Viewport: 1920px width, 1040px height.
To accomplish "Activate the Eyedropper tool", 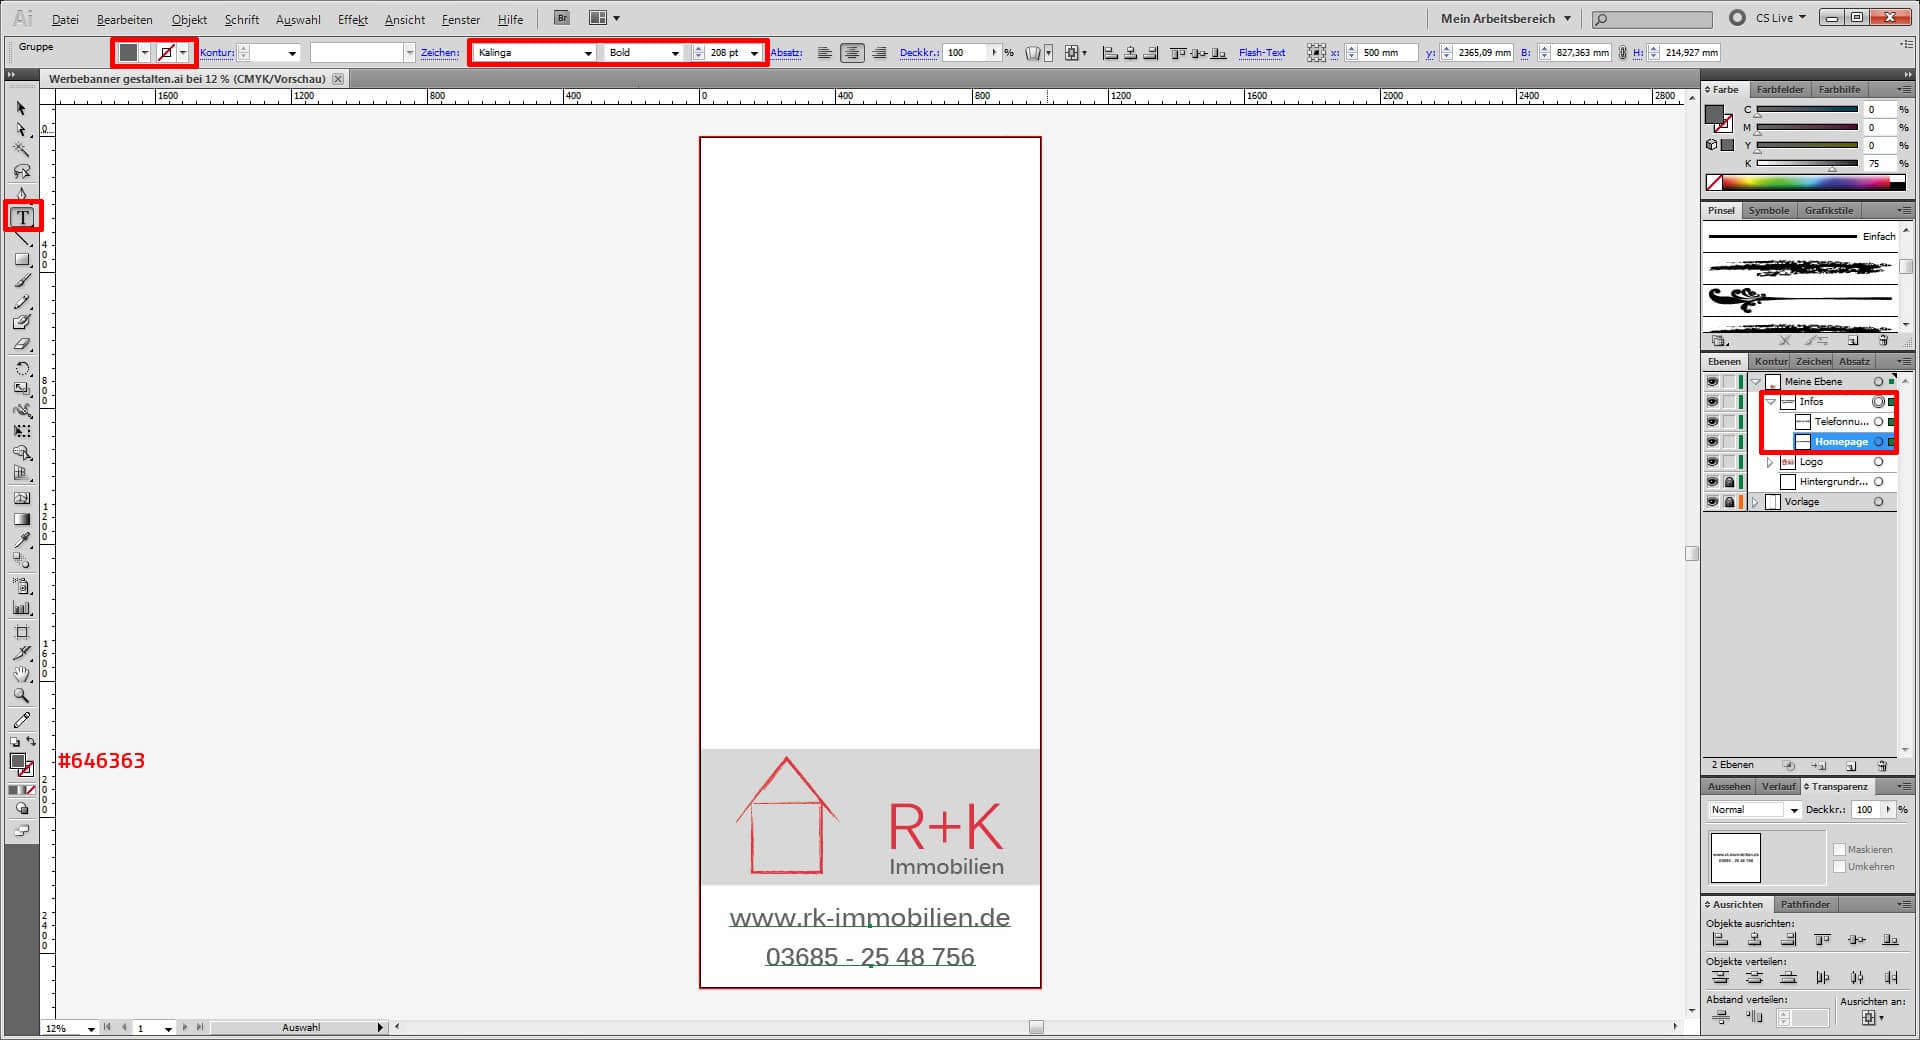I will 22,540.
